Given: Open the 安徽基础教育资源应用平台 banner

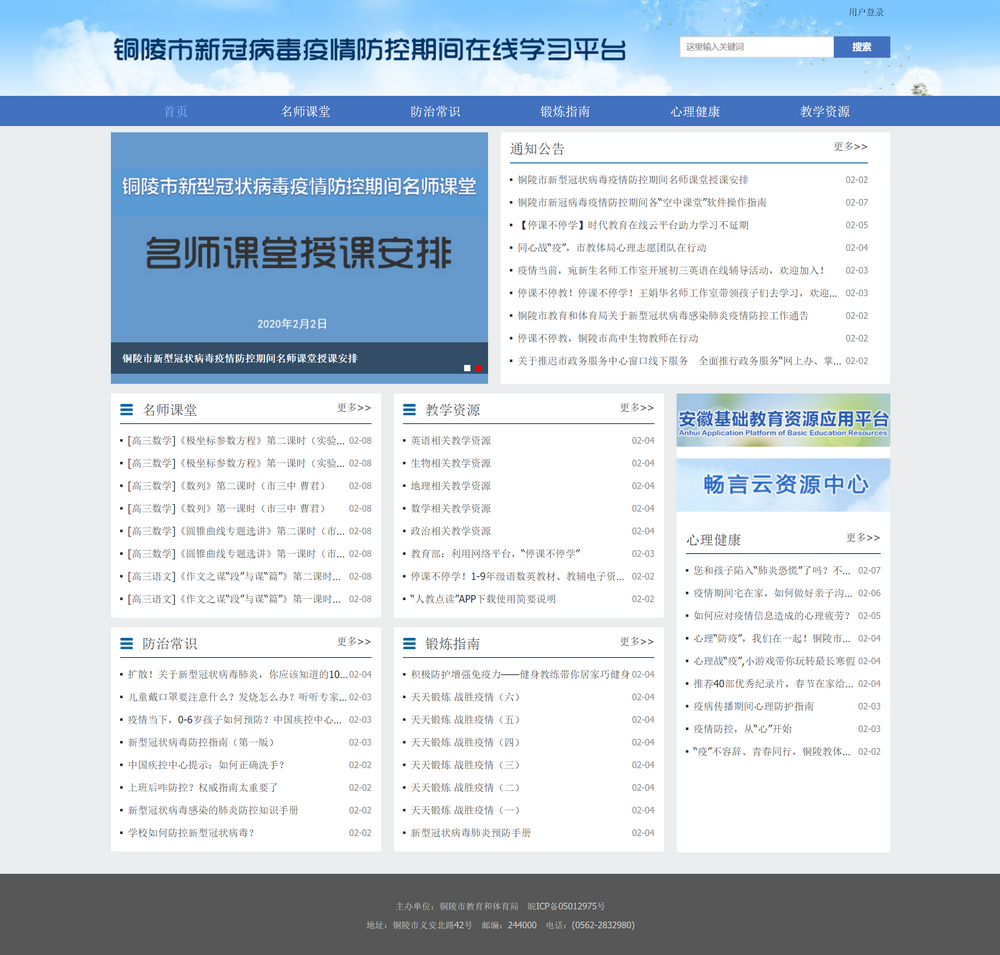Looking at the screenshot, I should pos(783,420).
